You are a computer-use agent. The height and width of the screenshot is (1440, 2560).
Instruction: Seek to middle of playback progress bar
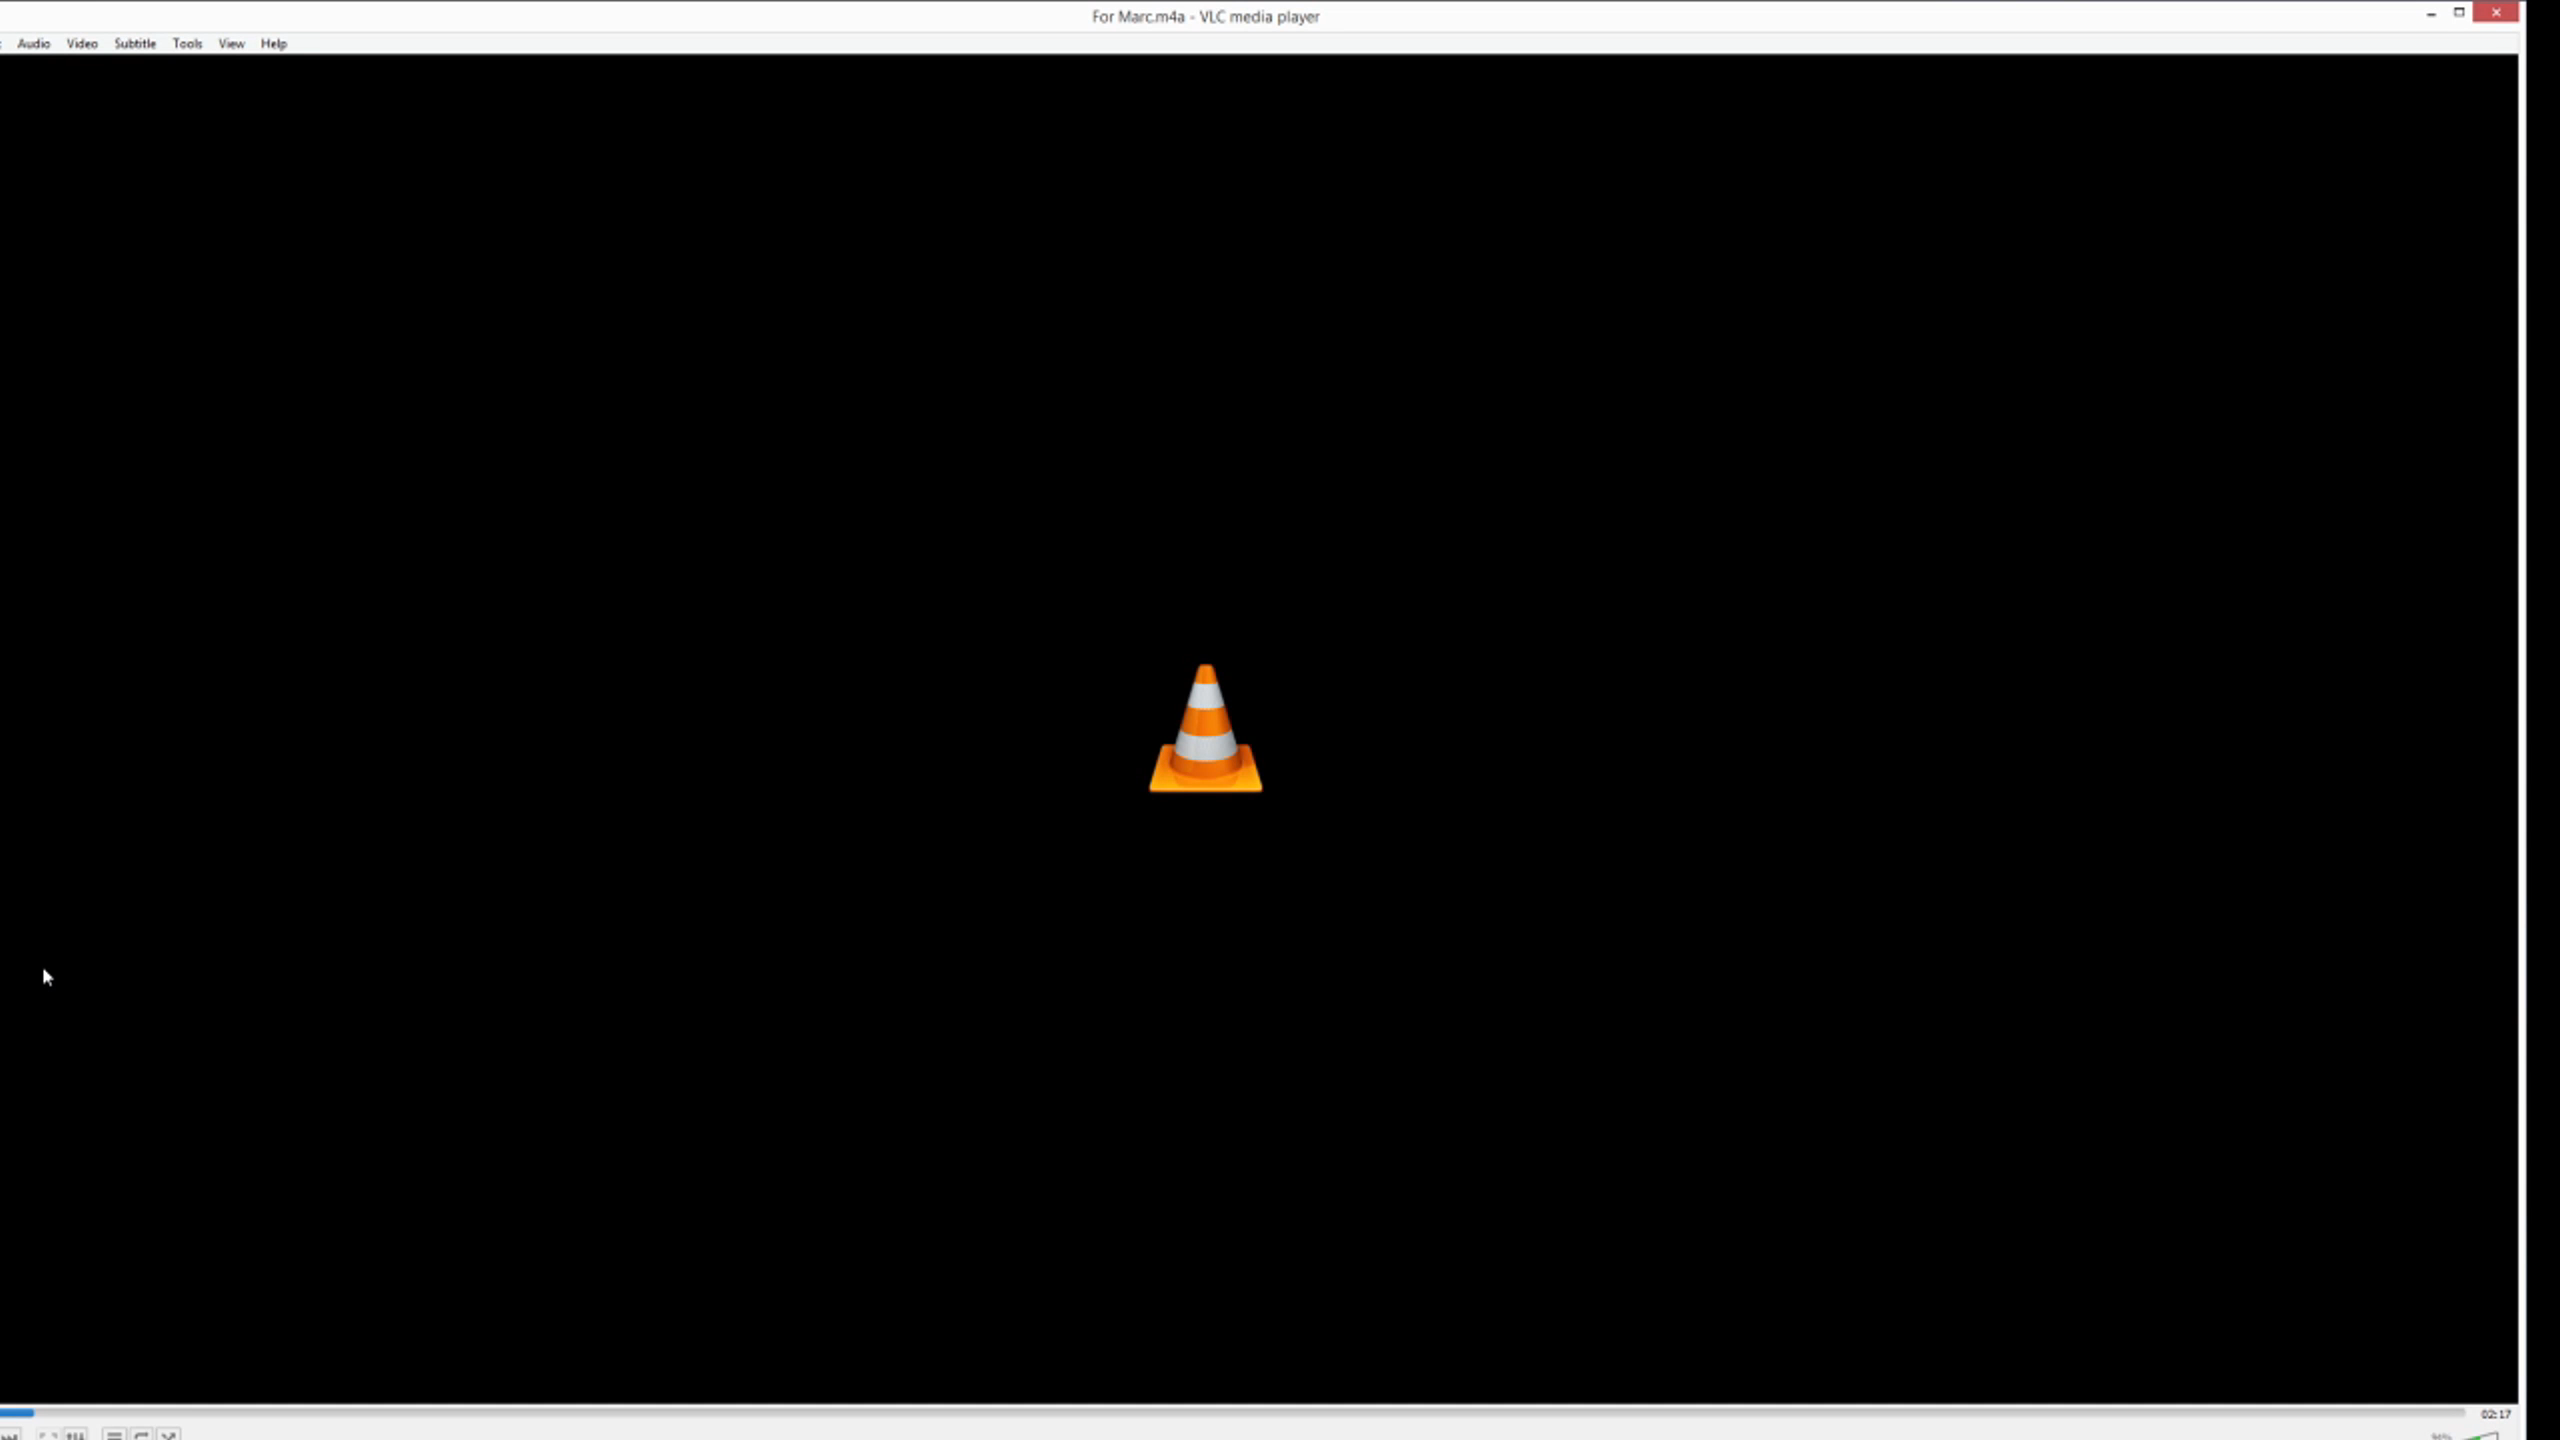(x=1232, y=1412)
